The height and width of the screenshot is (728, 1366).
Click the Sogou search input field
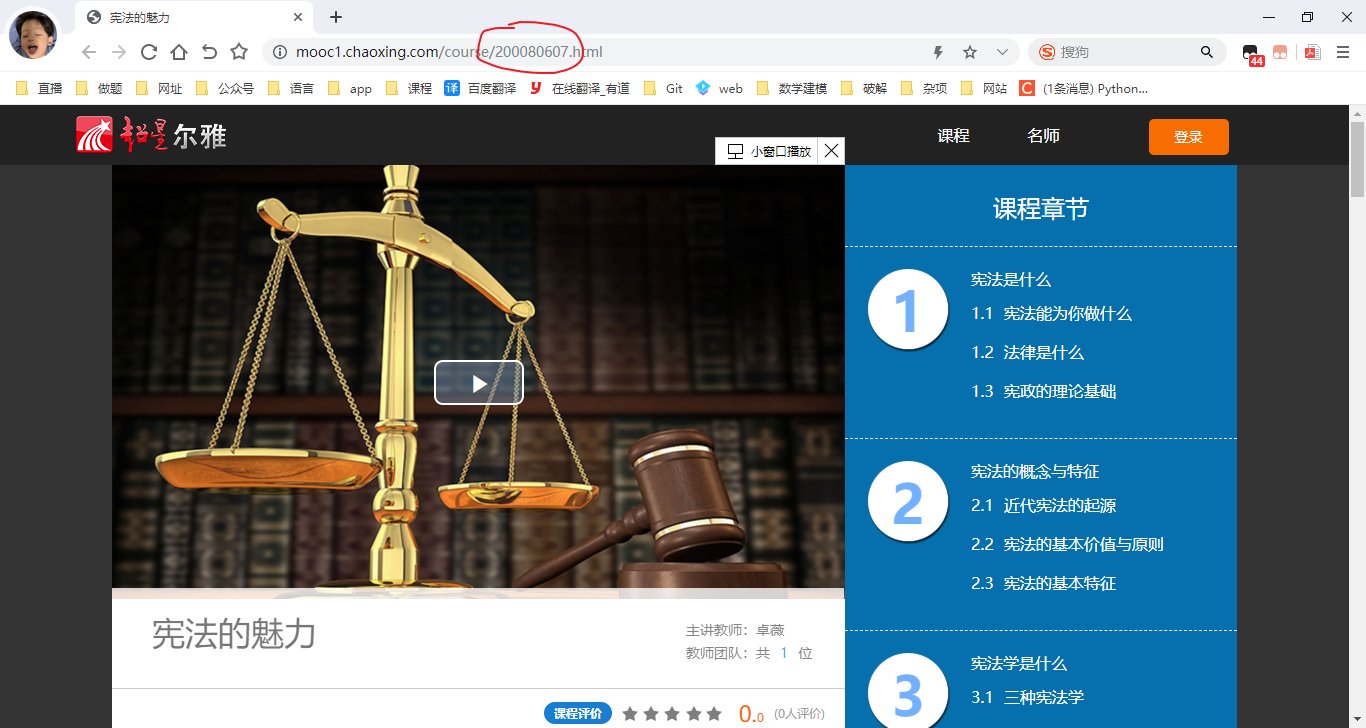coord(1125,52)
